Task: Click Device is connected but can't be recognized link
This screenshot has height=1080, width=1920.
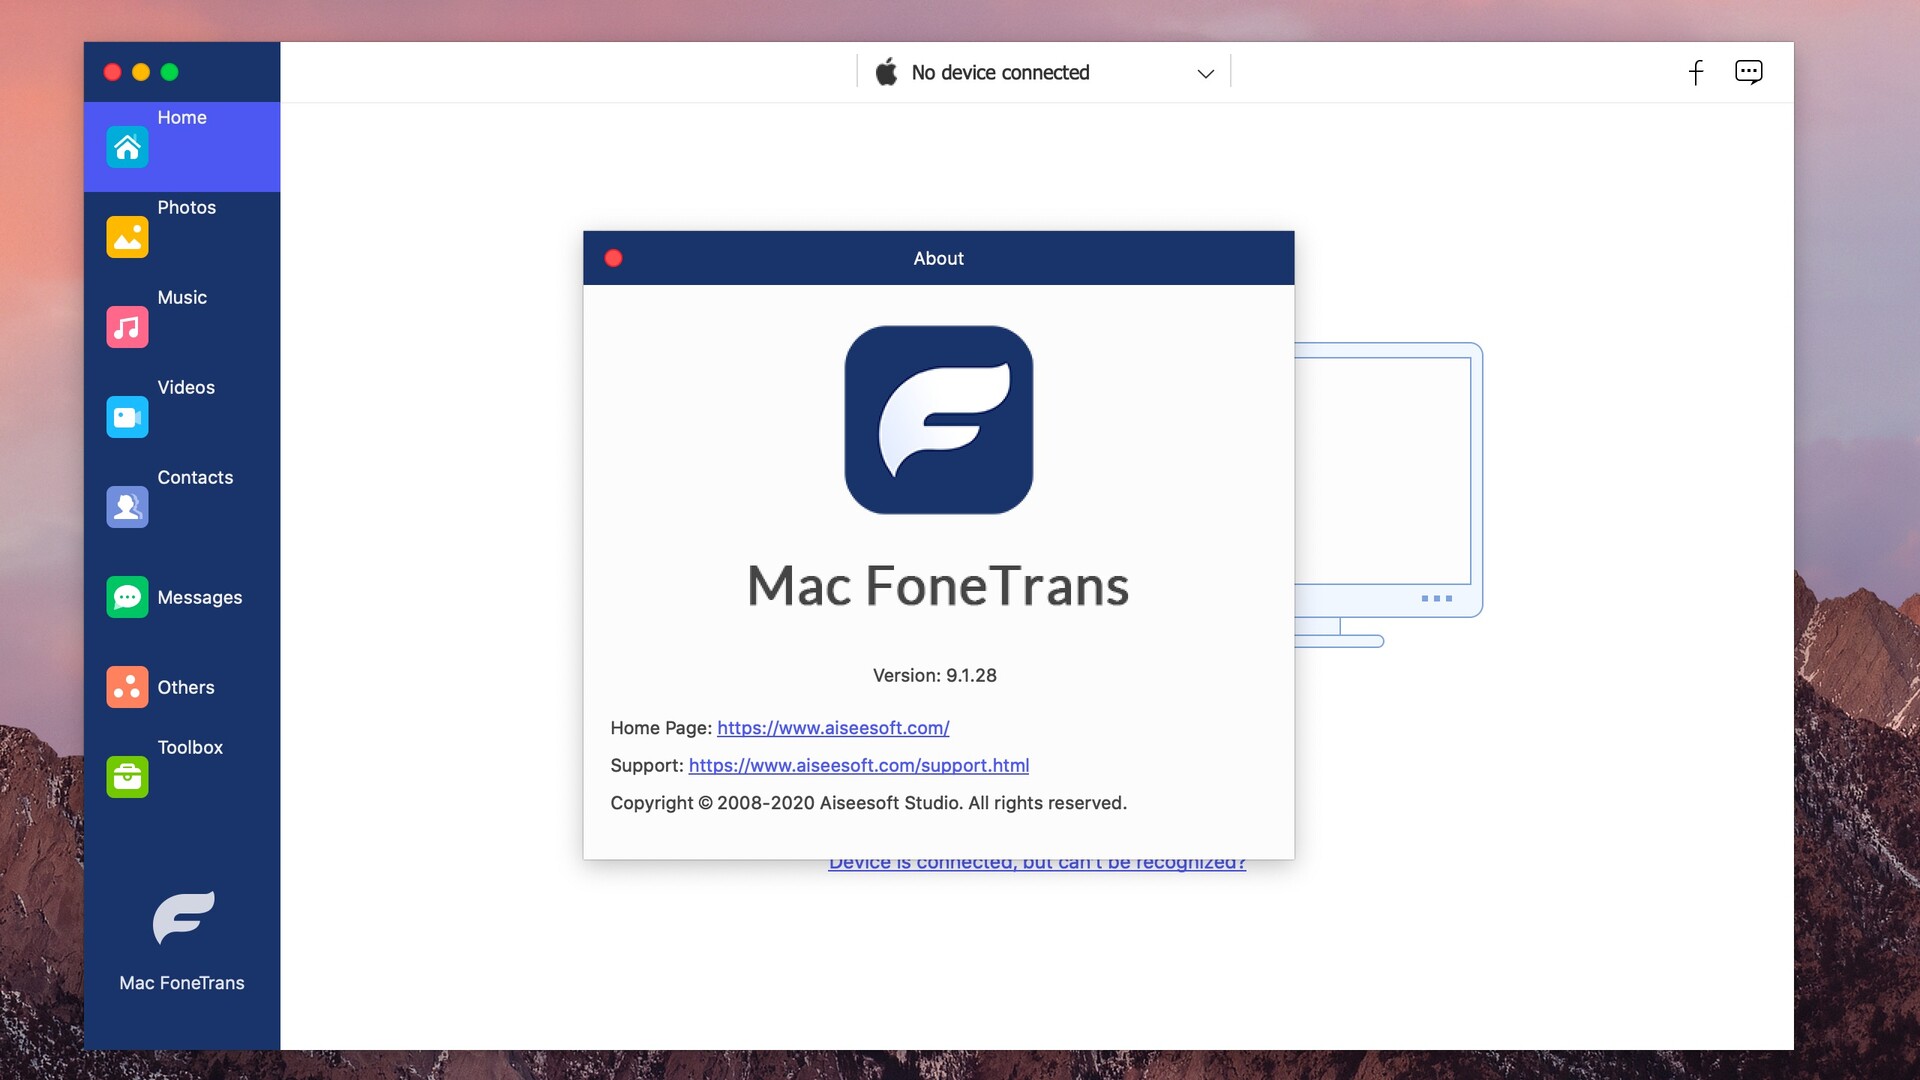Action: [x=1037, y=864]
